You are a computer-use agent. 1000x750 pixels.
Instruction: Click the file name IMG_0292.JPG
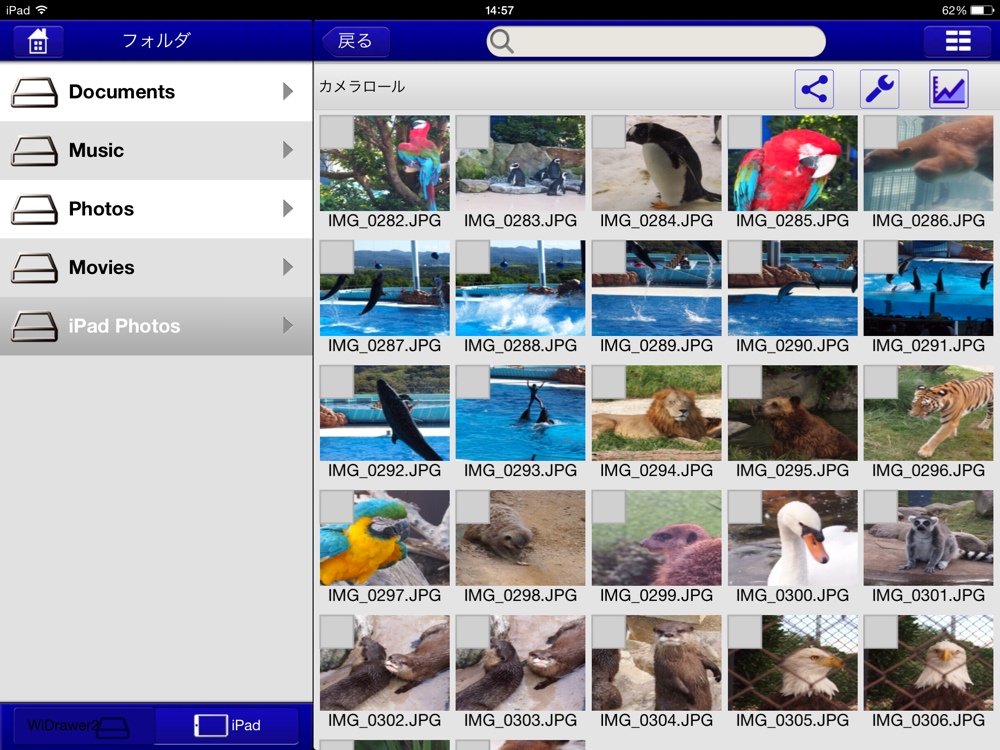pyautogui.click(x=385, y=471)
